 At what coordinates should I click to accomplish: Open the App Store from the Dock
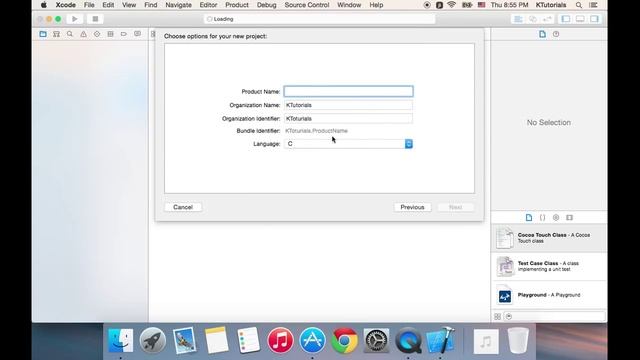point(313,340)
